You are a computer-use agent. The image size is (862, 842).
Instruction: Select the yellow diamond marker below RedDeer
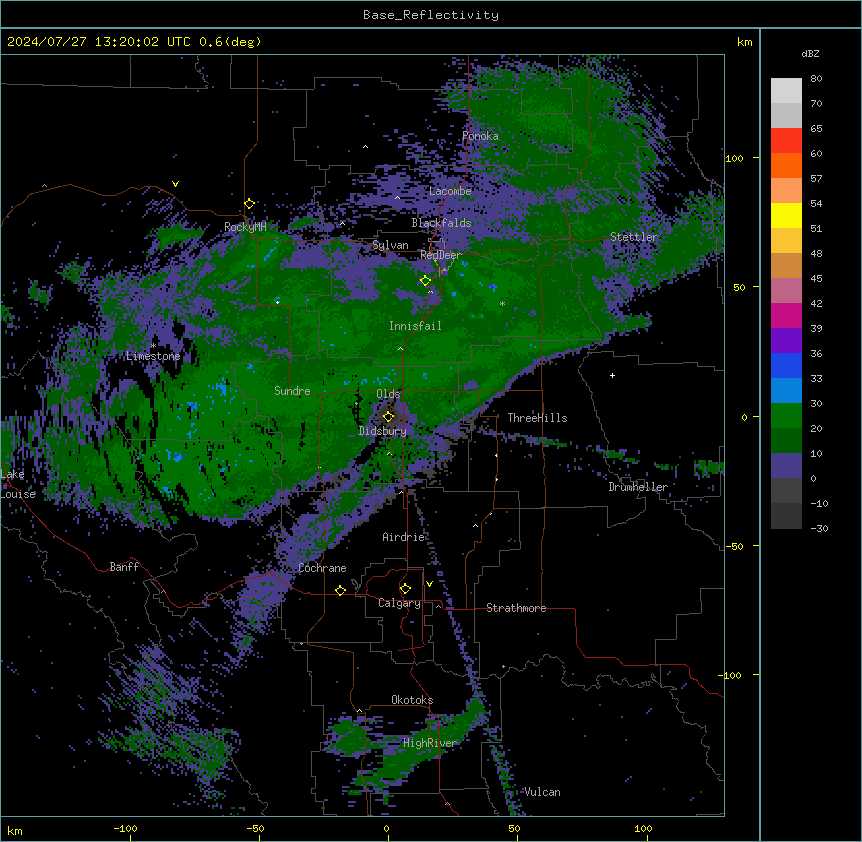coord(425,281)
